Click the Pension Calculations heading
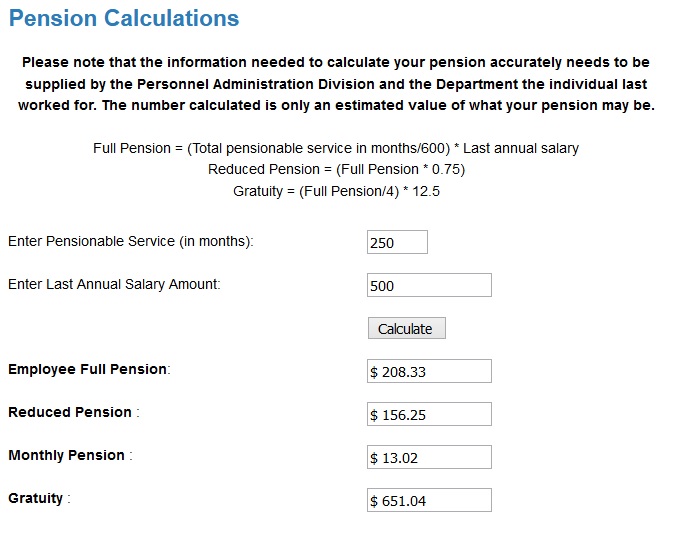 (124, 18)
